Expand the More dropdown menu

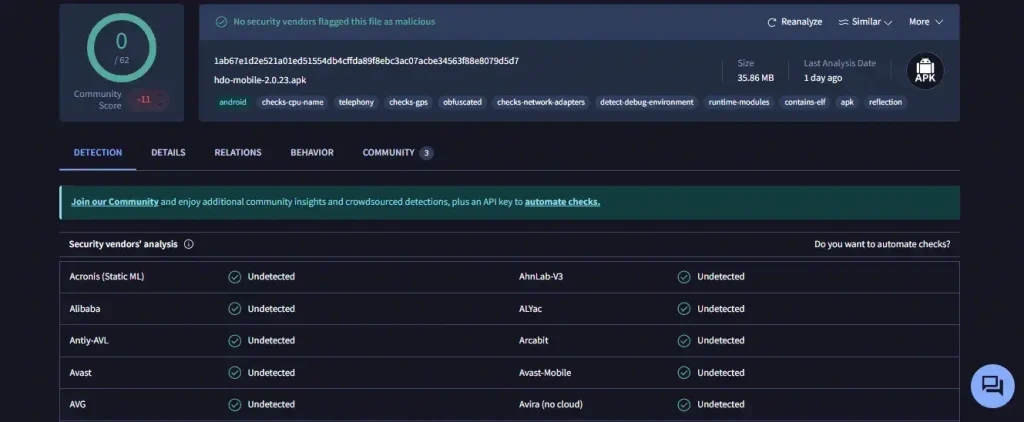point(926,22)
